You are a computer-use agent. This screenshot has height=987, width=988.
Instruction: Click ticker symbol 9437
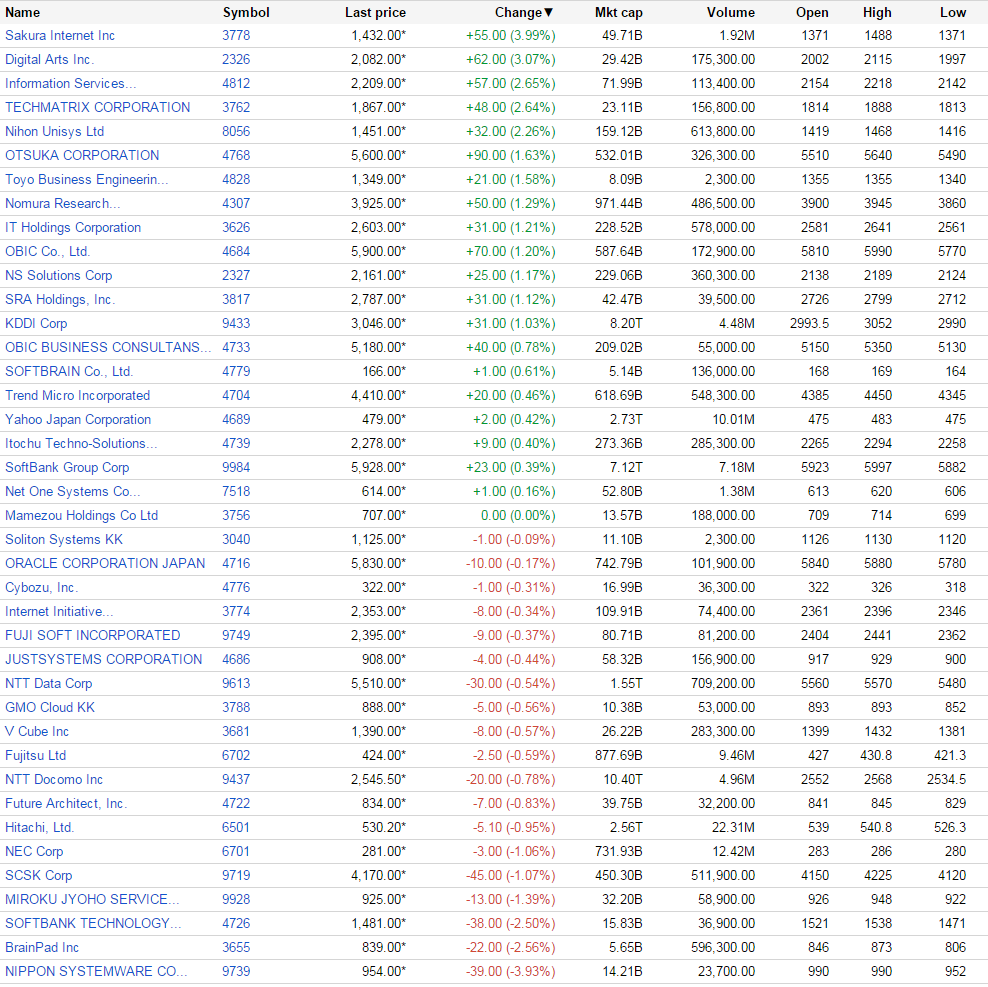click(x=236, y=779)
